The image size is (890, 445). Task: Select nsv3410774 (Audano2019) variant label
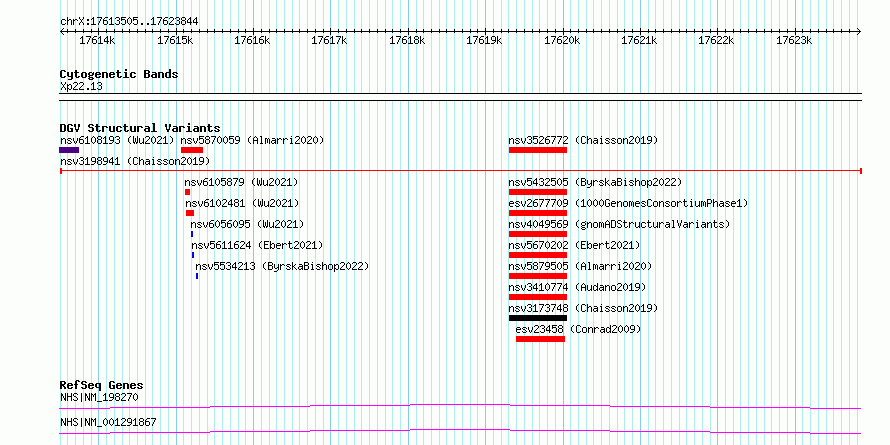point(577,287)
